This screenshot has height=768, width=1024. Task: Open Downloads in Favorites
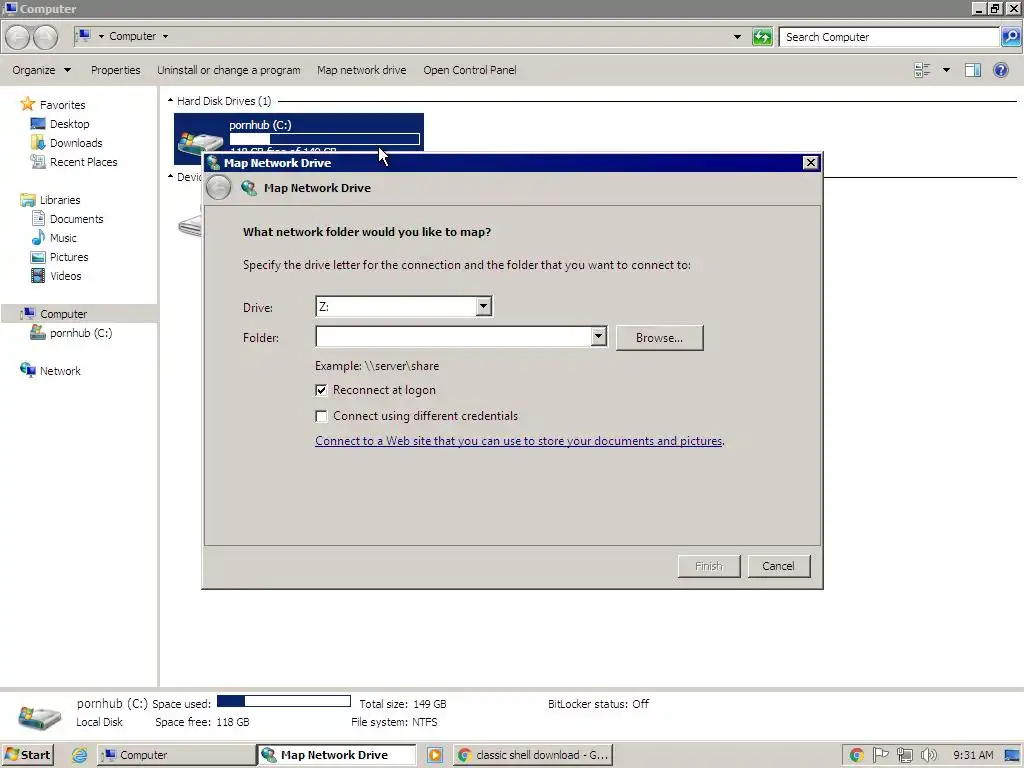tap(76, 142)
